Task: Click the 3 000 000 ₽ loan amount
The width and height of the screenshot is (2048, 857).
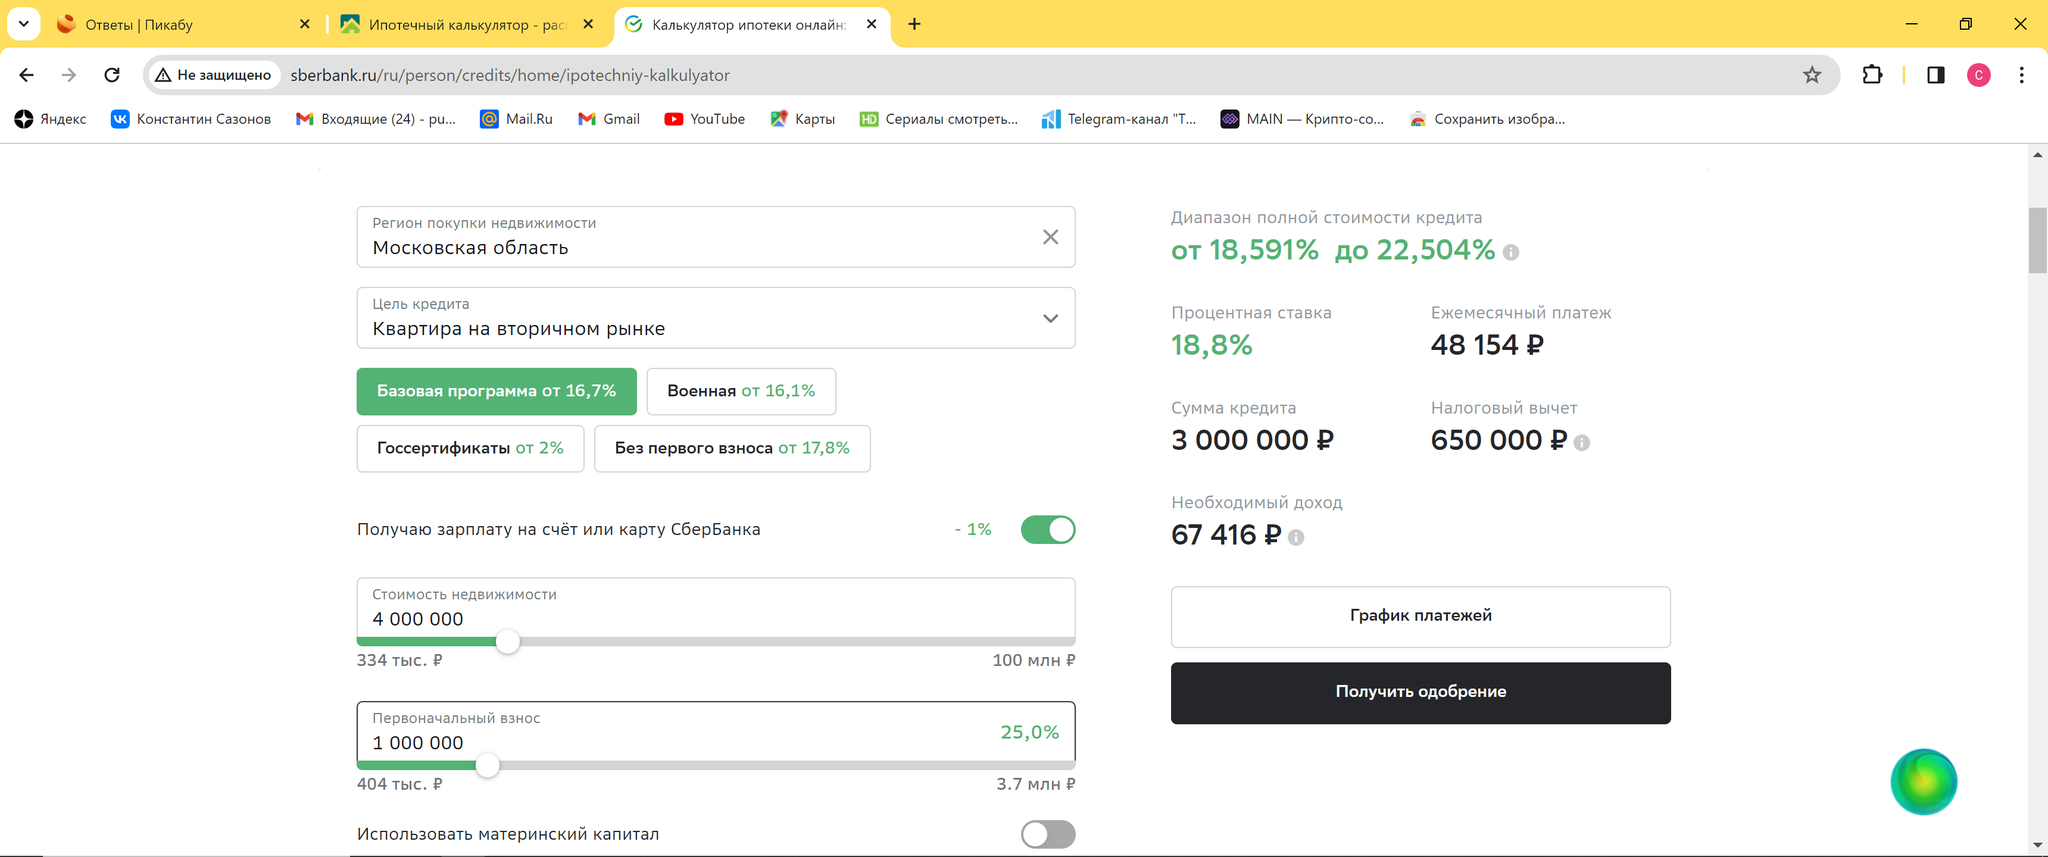Action: pyautogui.click(x=1253, y=440)
